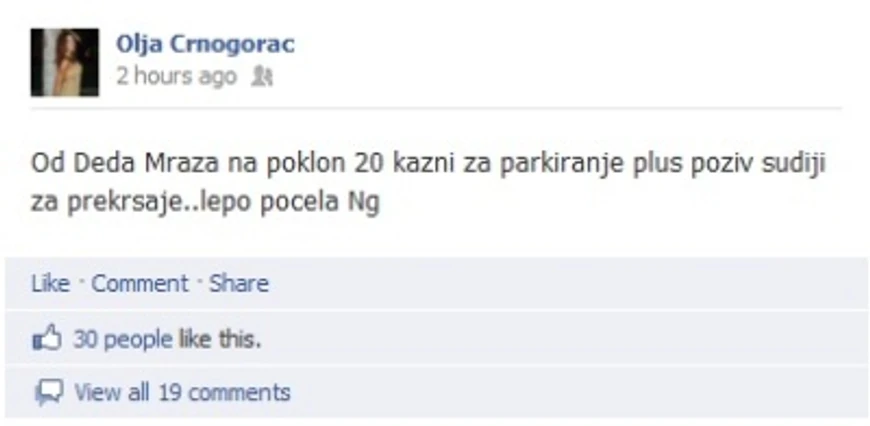The width and height of the screenshot is (870, 426).
Task: Open the '2 hours ago' timestamp permalink
Action: pos(176,77)
